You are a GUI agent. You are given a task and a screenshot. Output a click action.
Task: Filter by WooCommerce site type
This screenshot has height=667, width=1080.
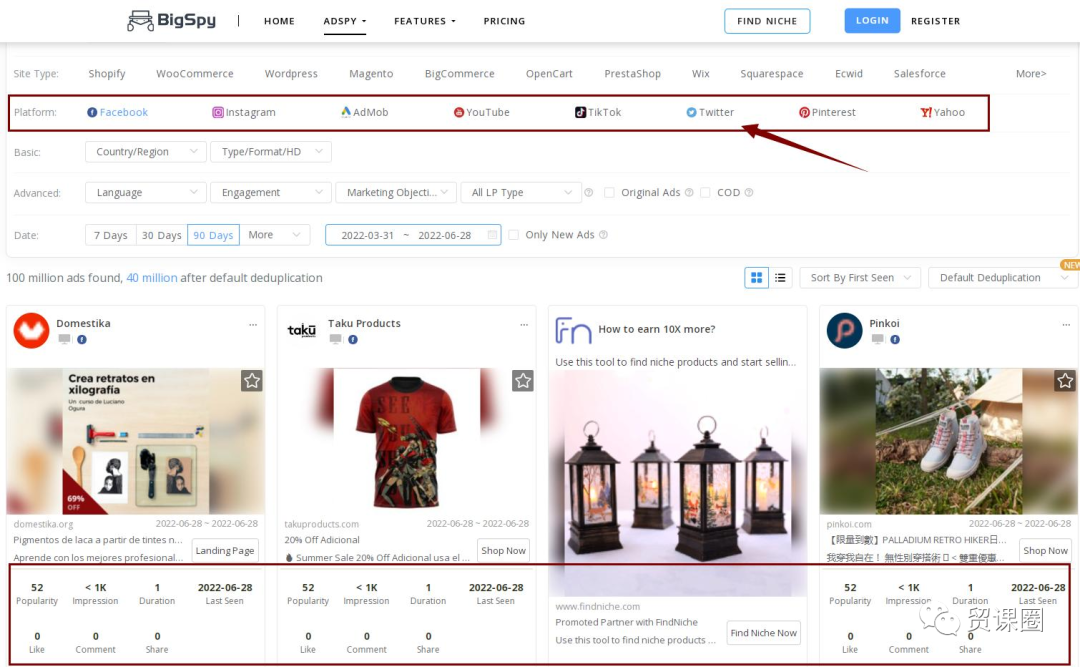click(x=195, y=74)
